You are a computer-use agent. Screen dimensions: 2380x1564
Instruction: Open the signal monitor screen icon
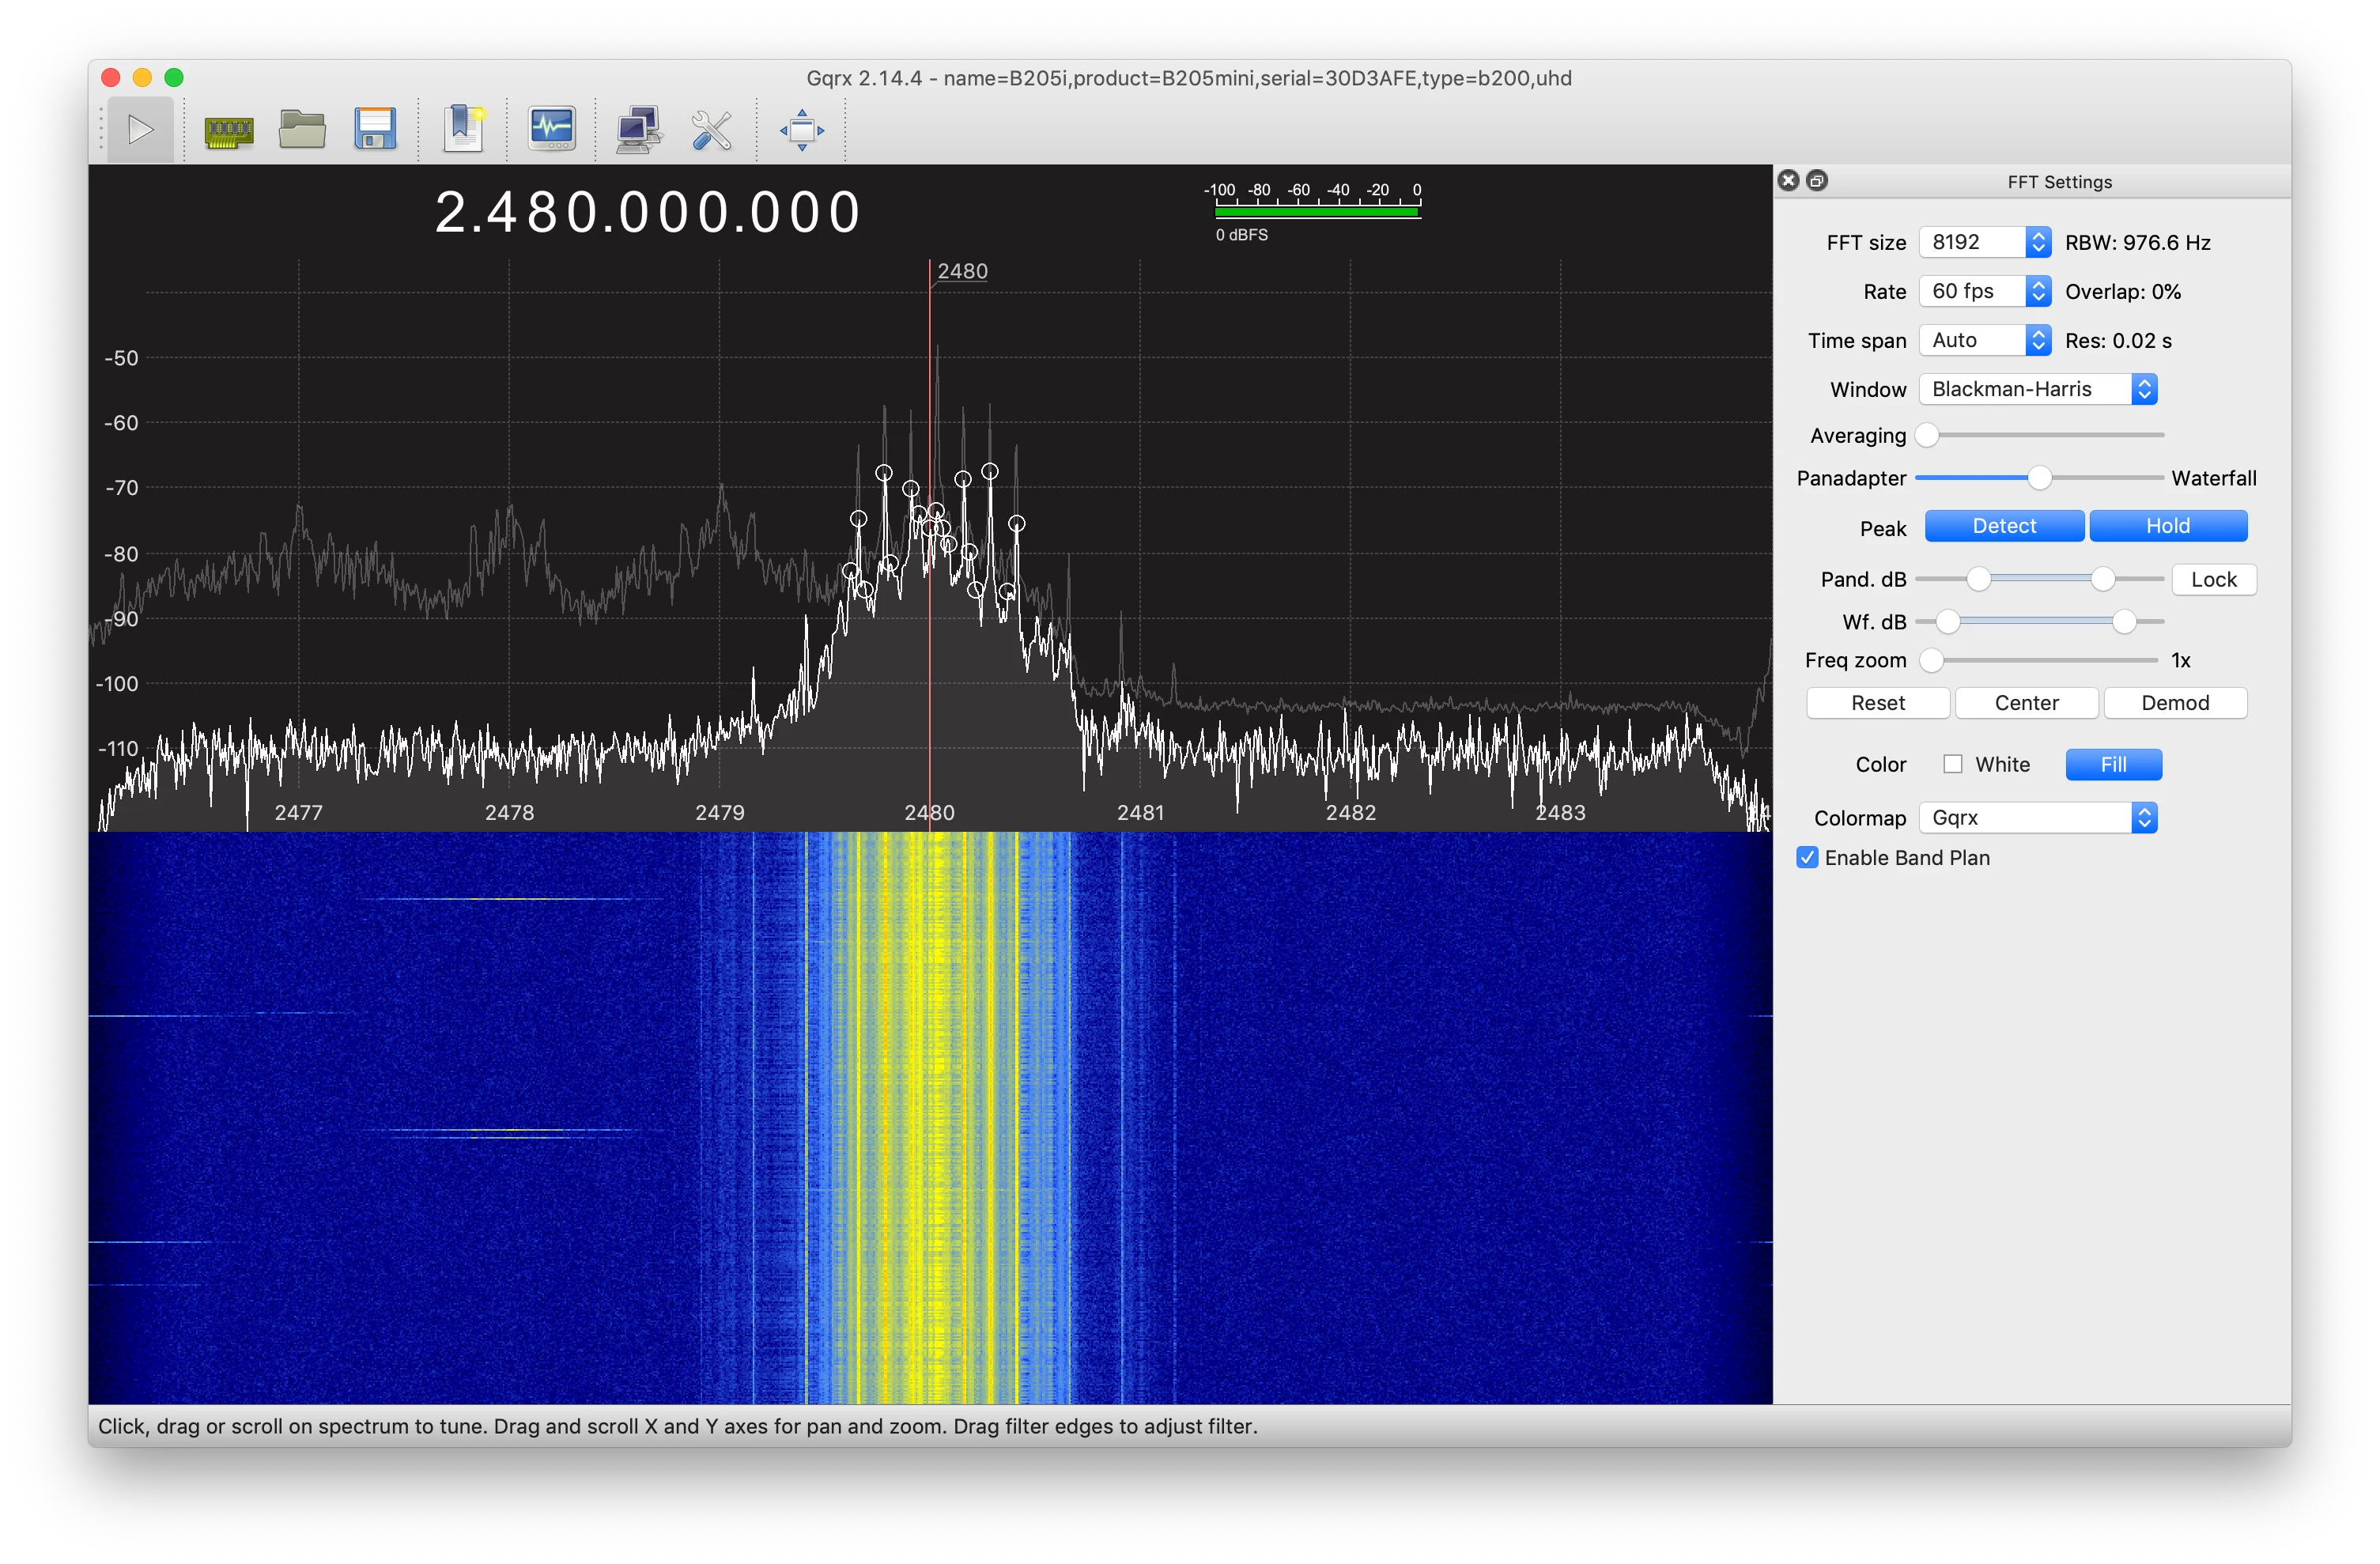(552, 130)
